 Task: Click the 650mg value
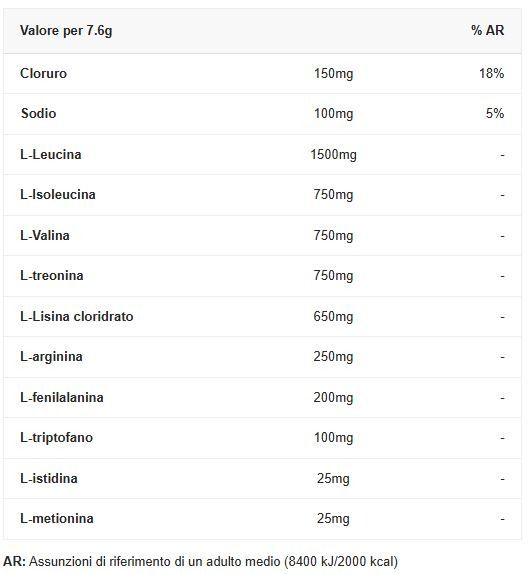tap(333, 316)
